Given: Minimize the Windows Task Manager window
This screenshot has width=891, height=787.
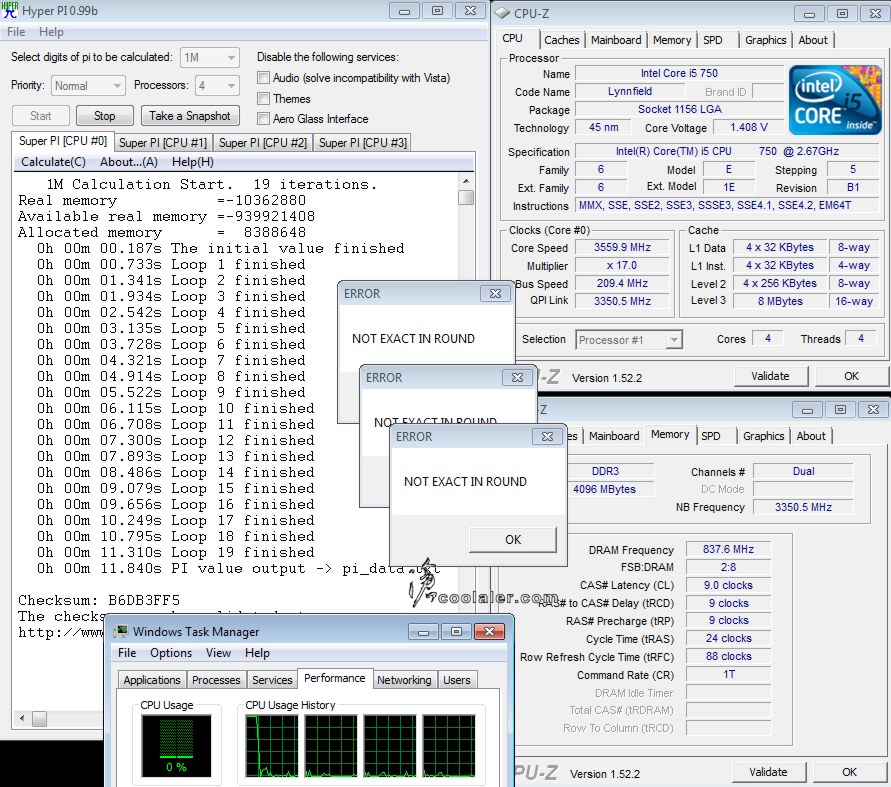Looking at the screenshot, I should pos(423,631).
